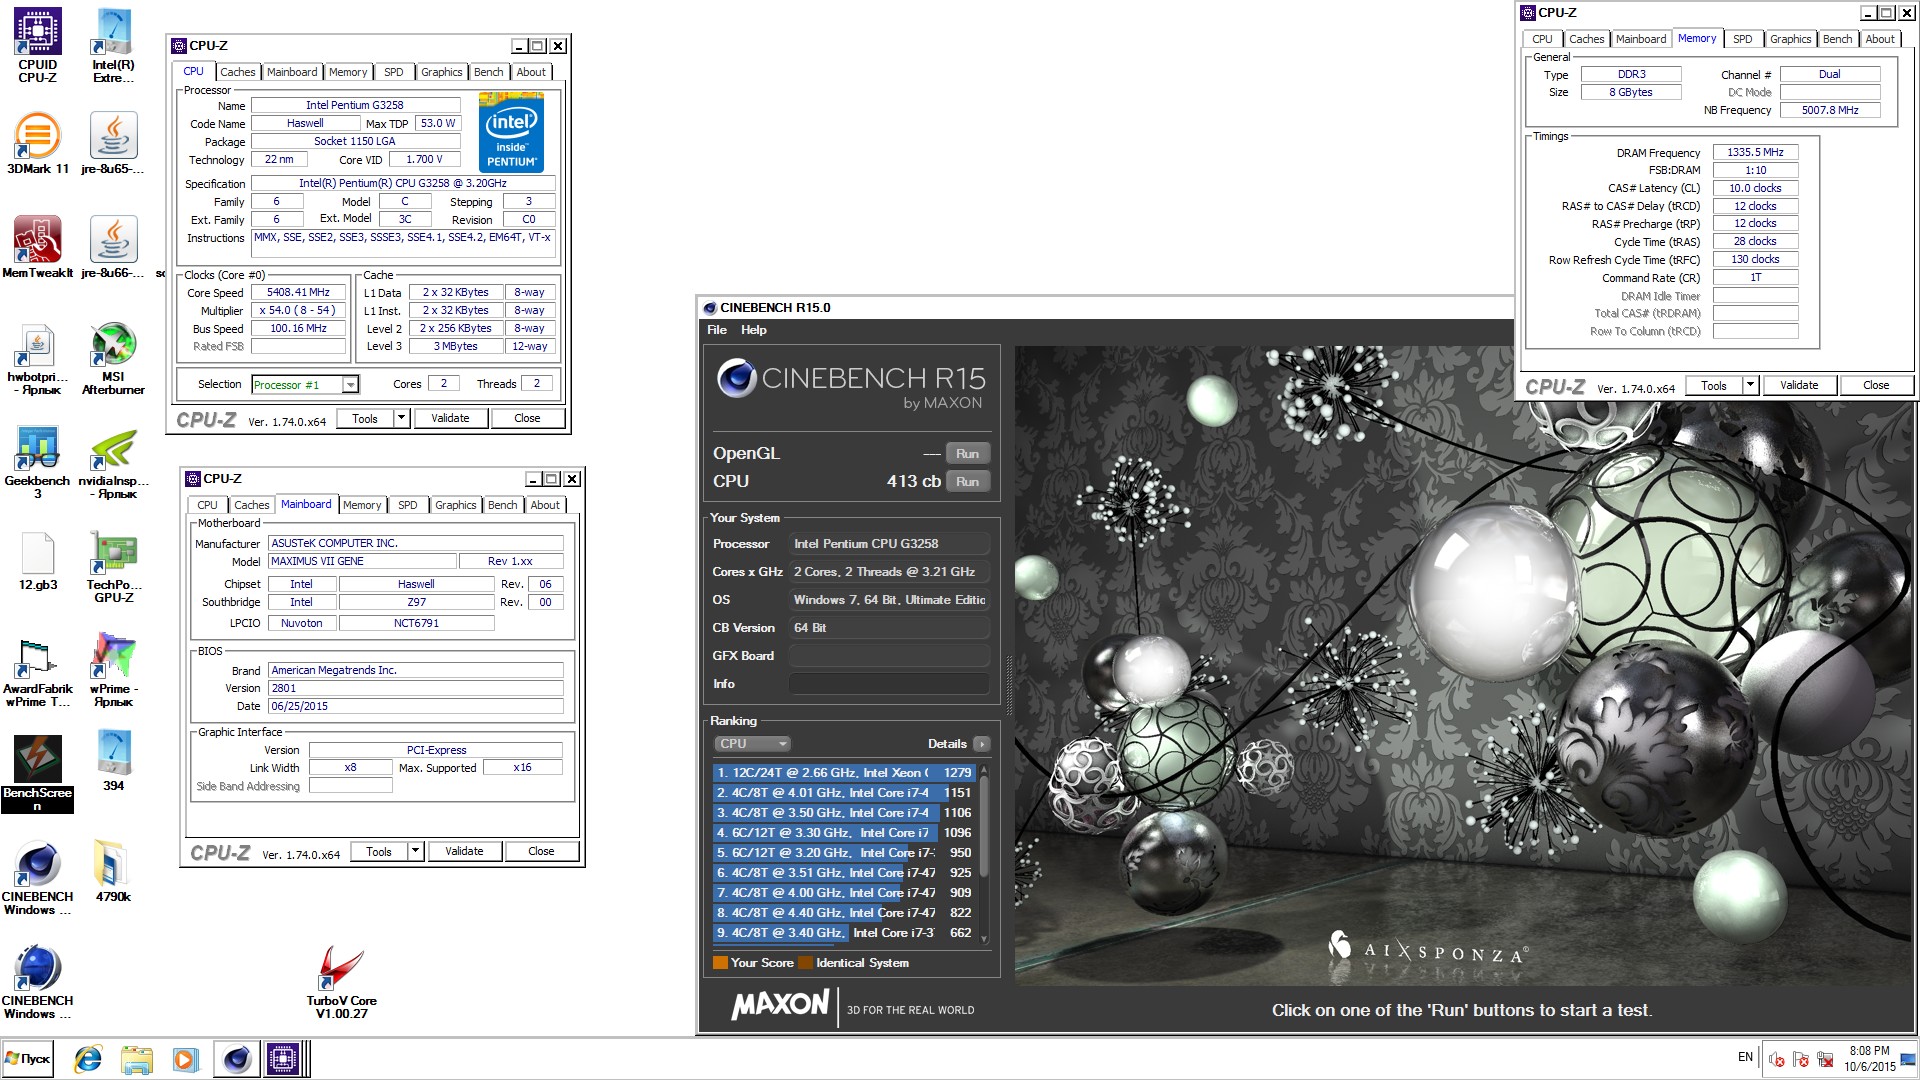The width and height of the screenshot is (1920, 1080).
Task: Open the media player taskbar icon
Action: 185,1059
